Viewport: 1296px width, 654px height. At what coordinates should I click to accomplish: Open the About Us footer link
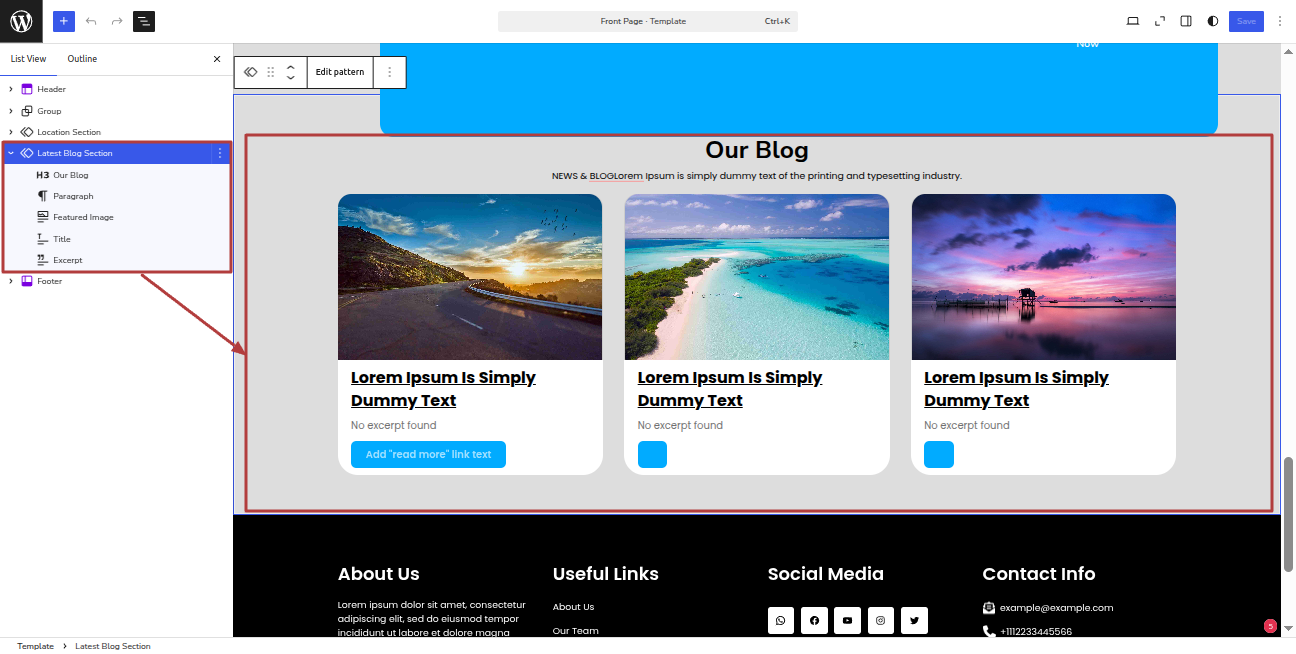pos(573,607)
